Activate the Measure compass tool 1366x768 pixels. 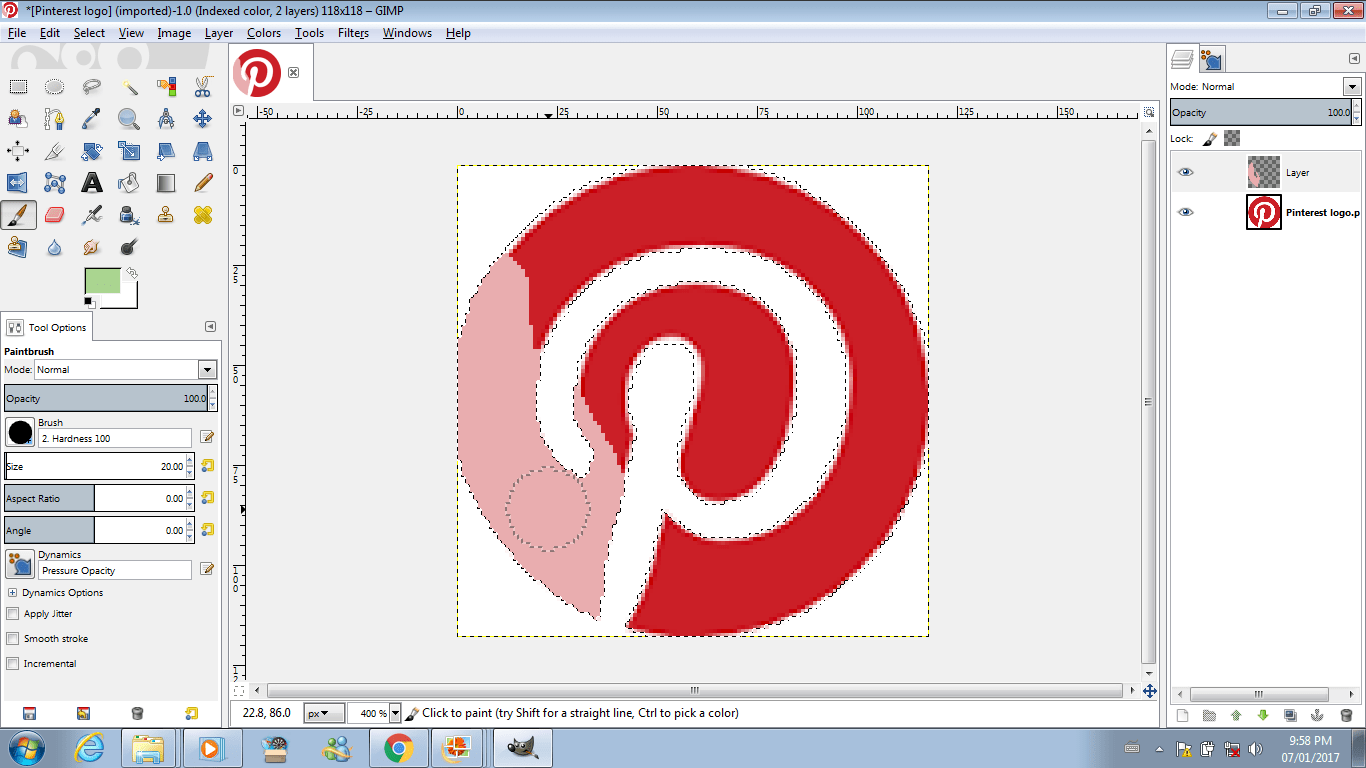point(166,119)
